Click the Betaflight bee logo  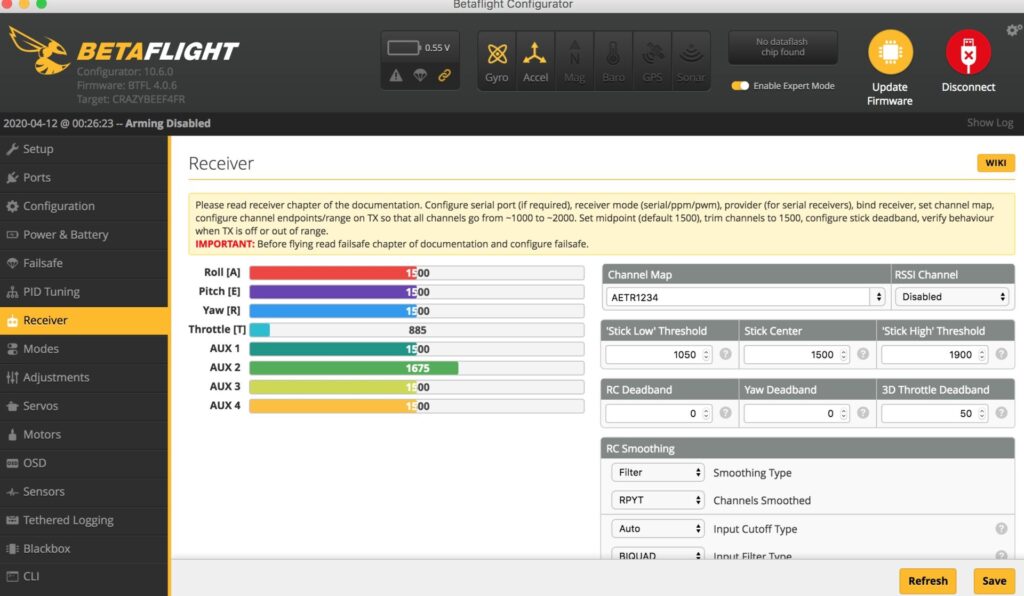point(39,51)
